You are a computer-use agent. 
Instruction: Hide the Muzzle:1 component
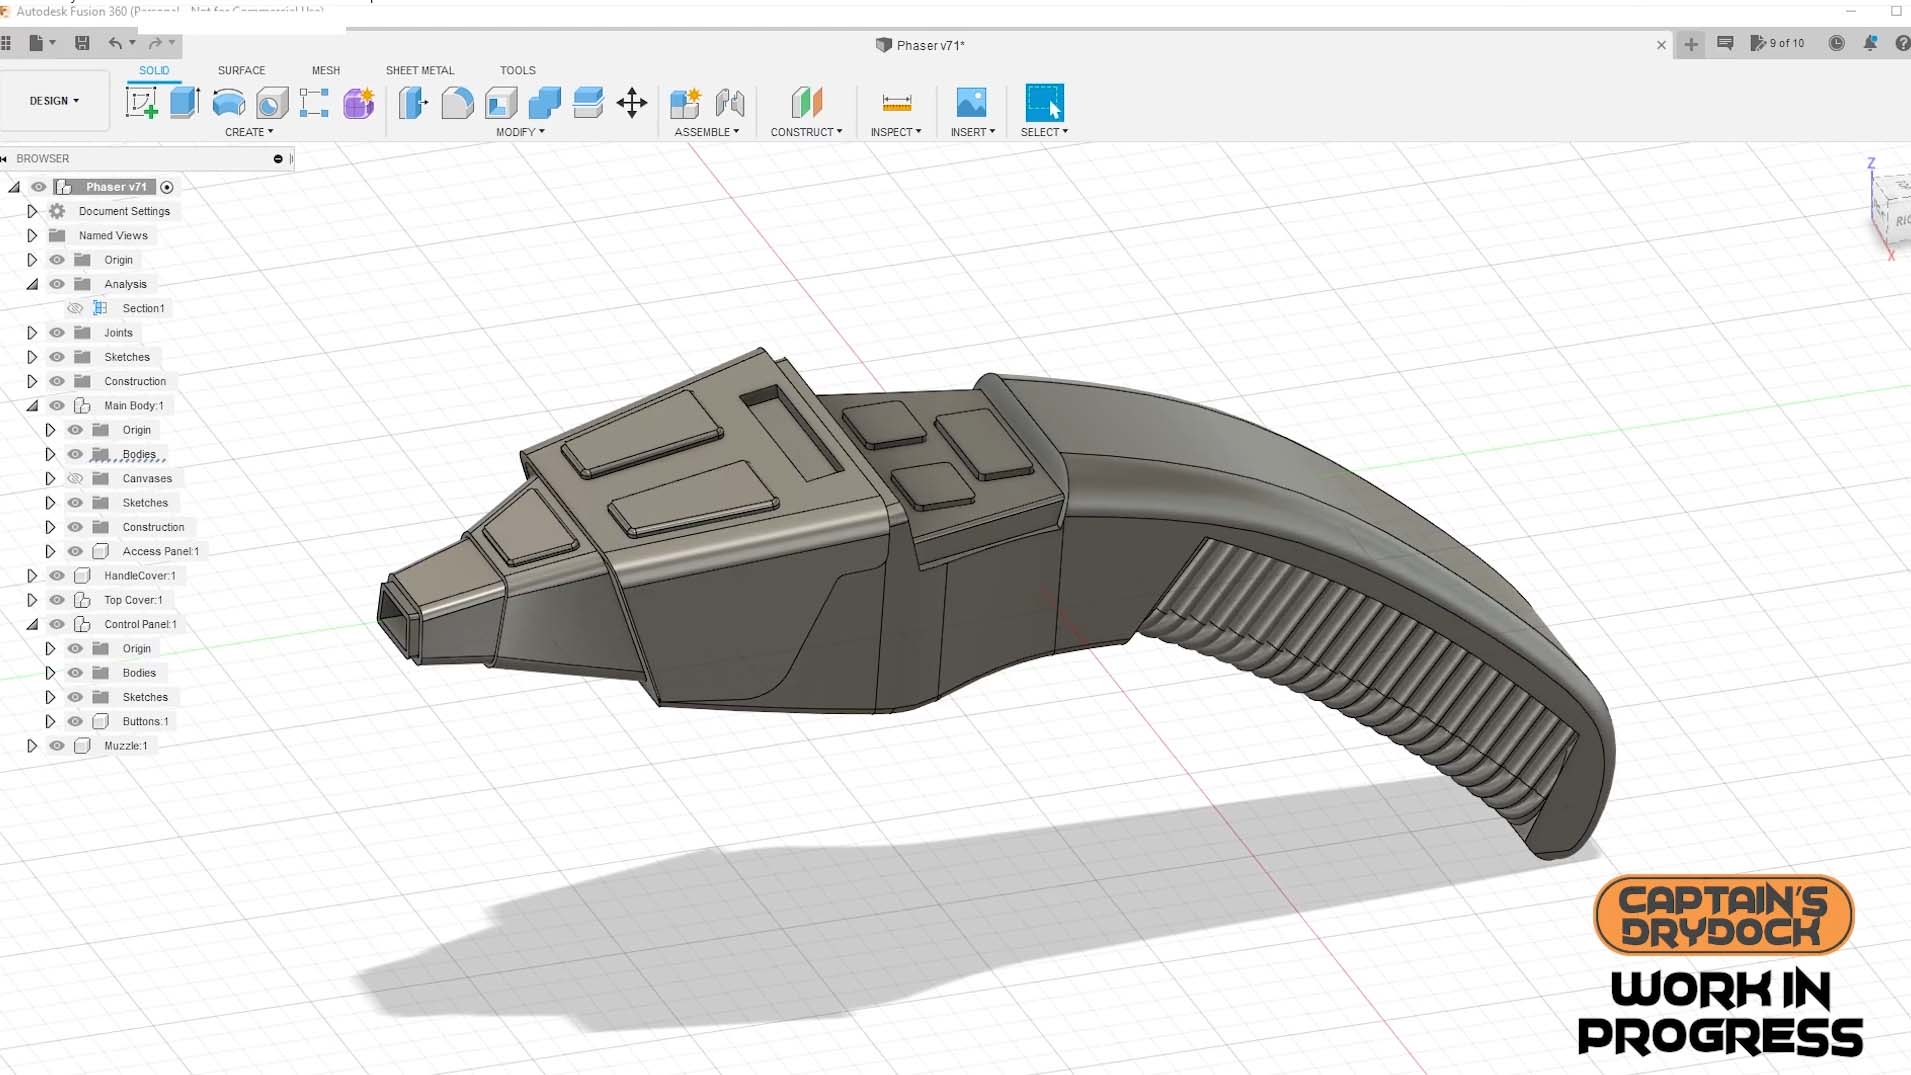pyautogui.click(x=57, y=746)
